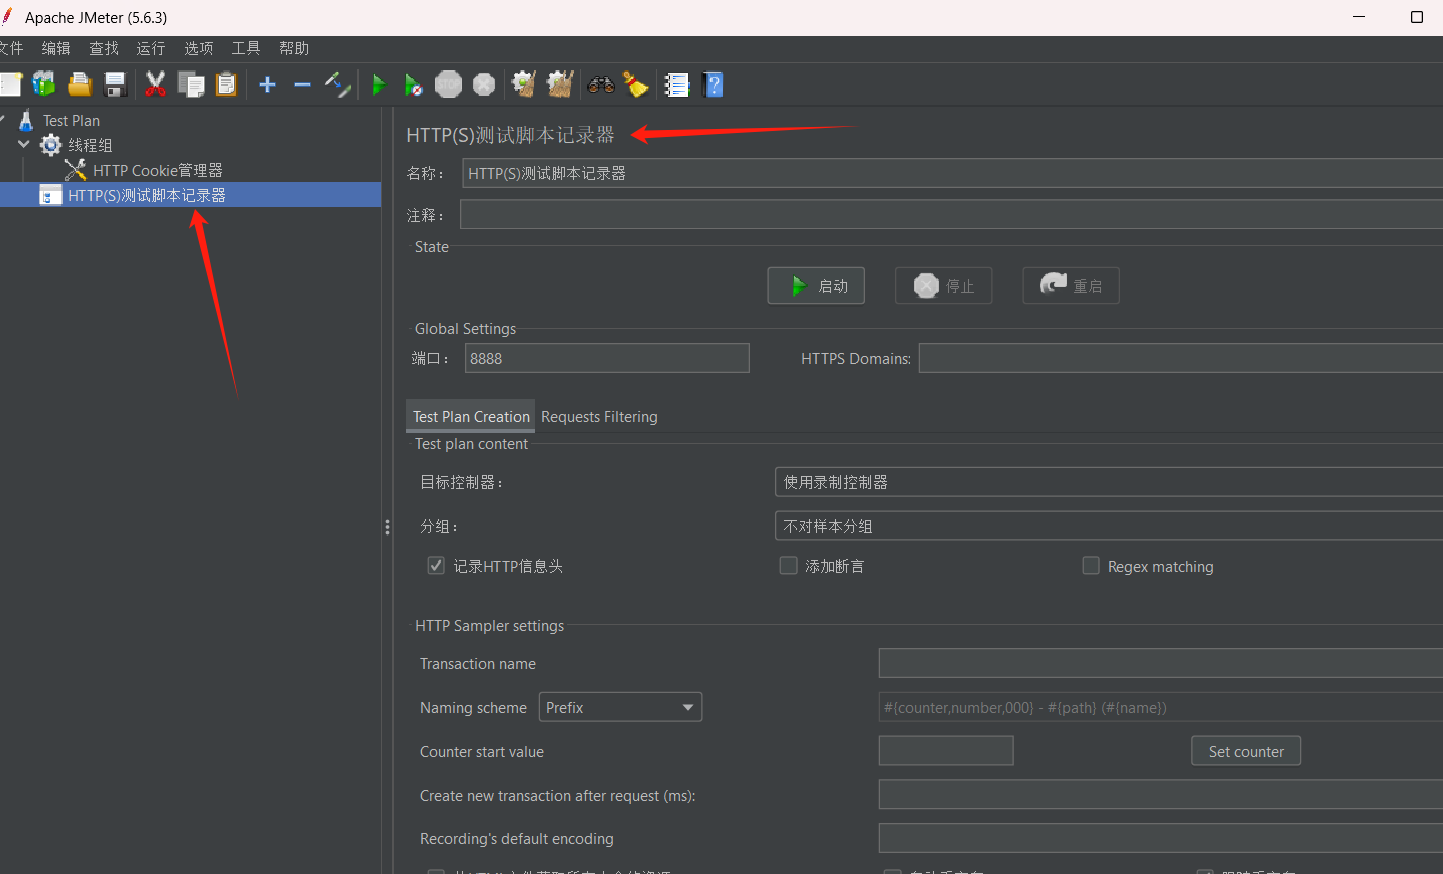1443x874 pixels.
Task: Click the 停止 stop button
Action: pyautogui.click(x=943, y=286)
